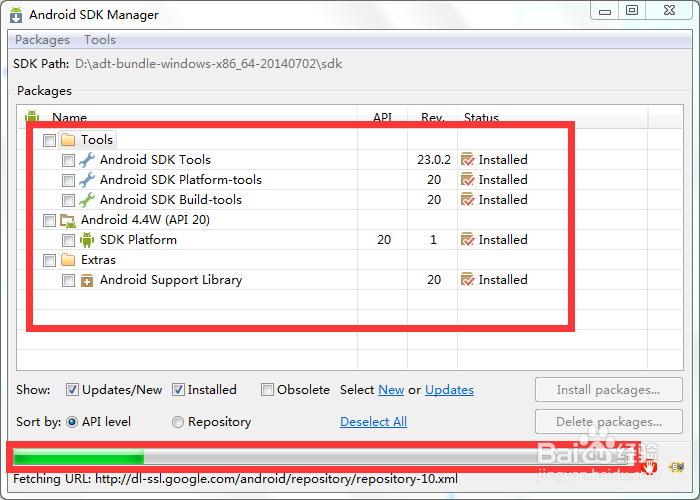The height and width of the screenshot is (500, 700).
Task: Select the Extras row label
Action: pyautogui.click(x=98, y=260)
